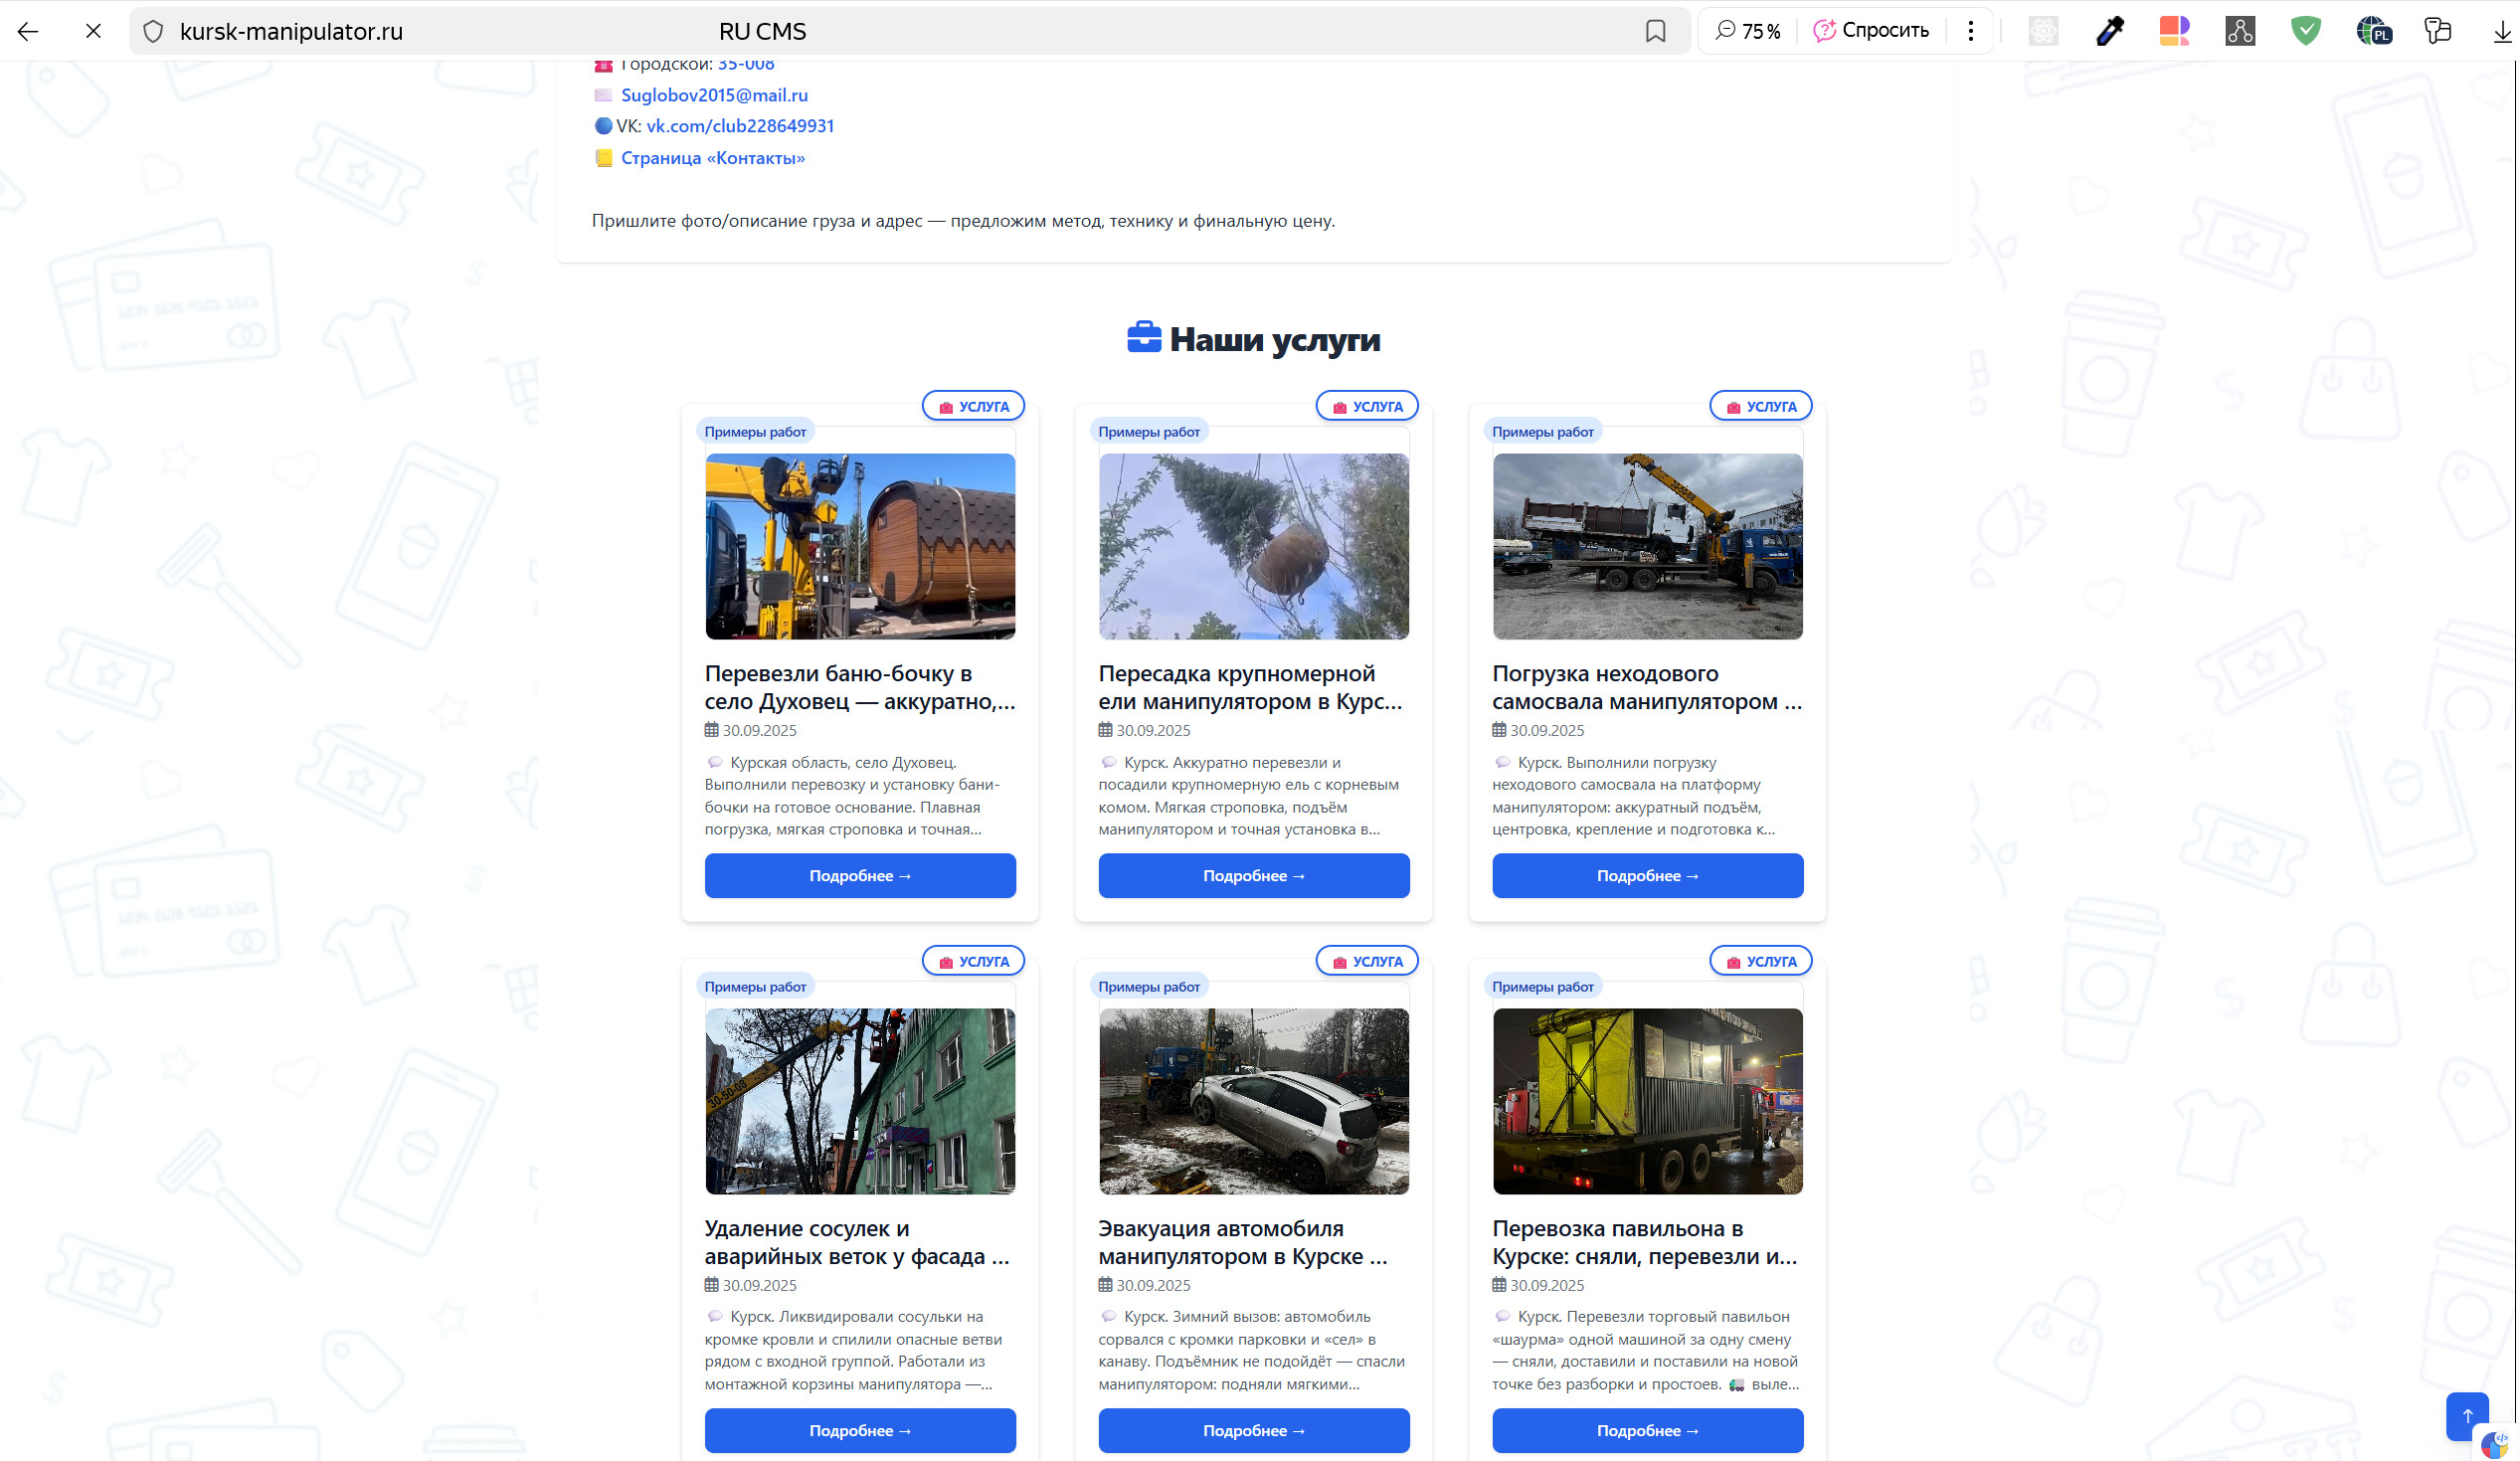Click Подробнее under баню-бочку card

click(x=860, y=876)
